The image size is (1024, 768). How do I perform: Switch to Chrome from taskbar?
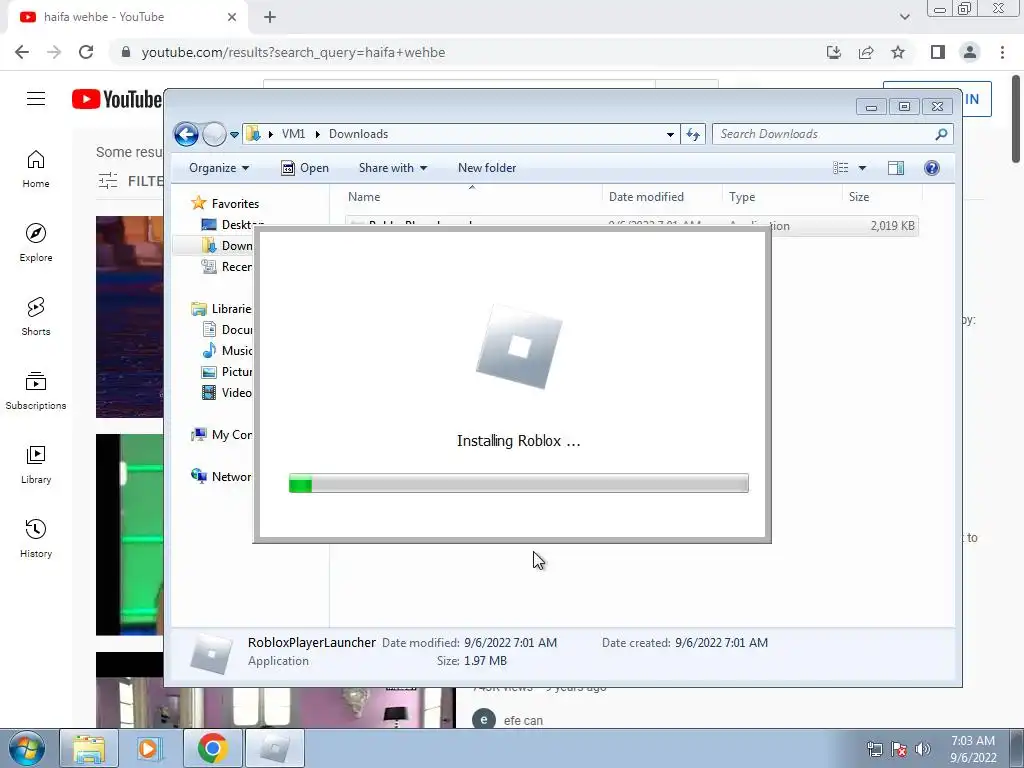pyautogui.click(x=212, y=748)
